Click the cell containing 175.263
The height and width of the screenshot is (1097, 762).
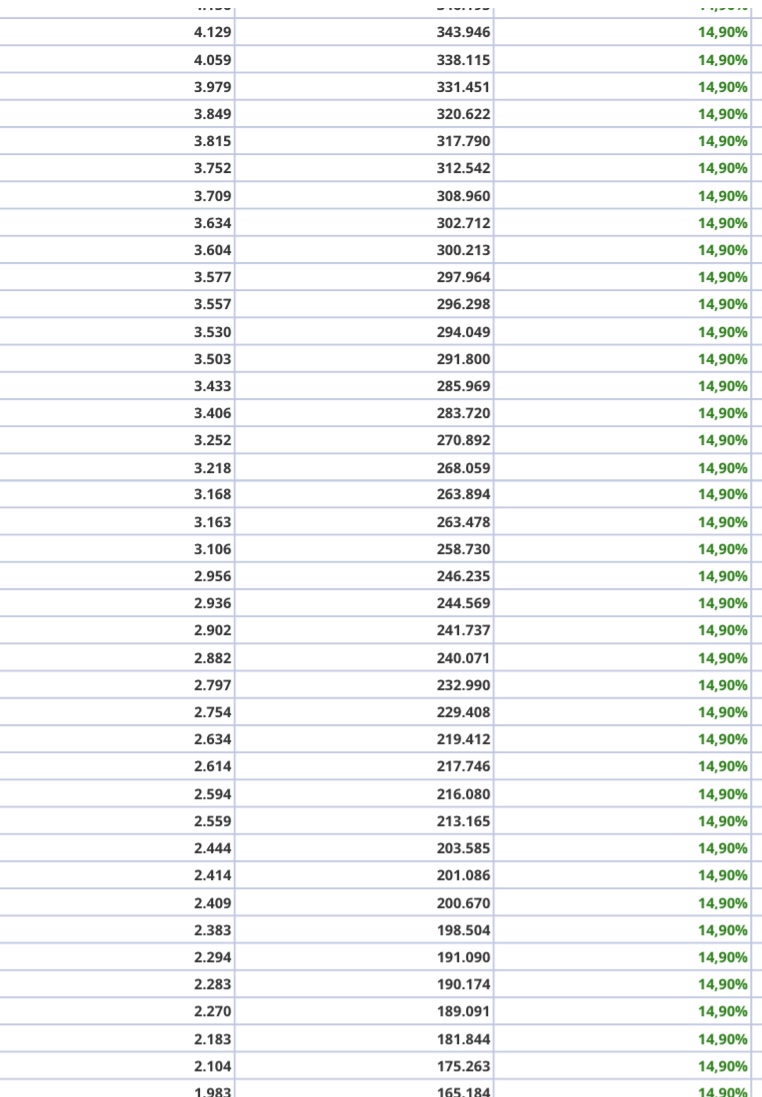tap(463, 1066)
